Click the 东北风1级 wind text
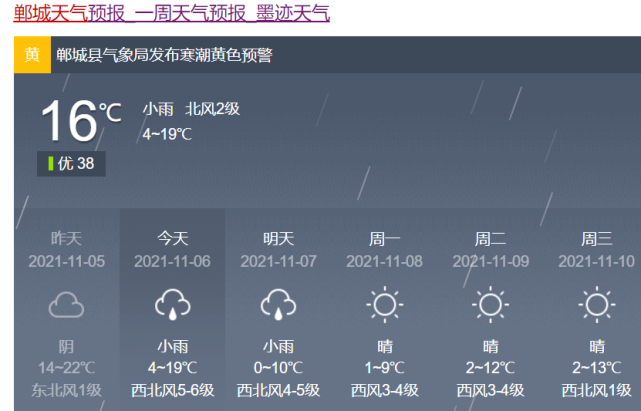641x411 pixels. (x=66, y=390)
